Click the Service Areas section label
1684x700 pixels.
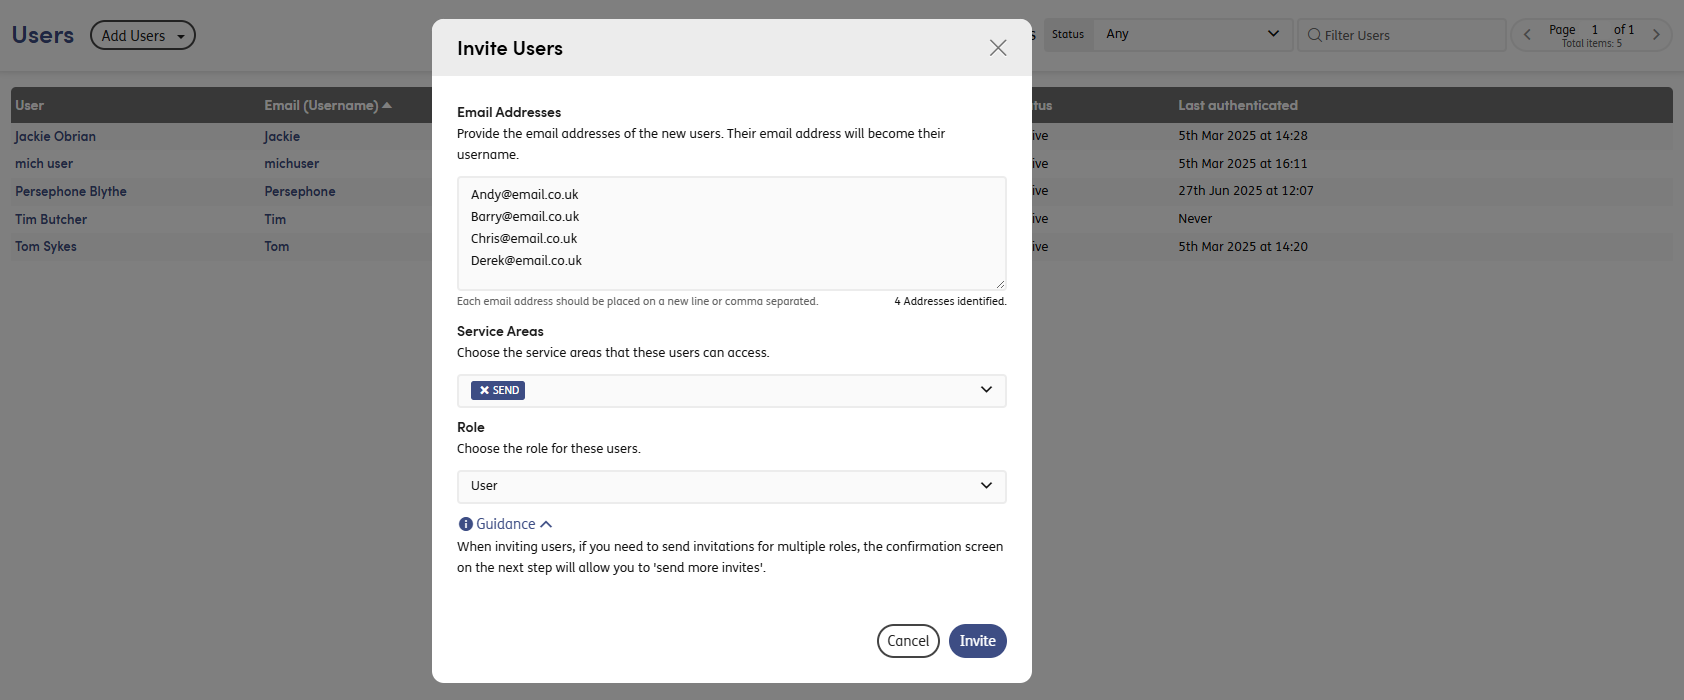500,331
